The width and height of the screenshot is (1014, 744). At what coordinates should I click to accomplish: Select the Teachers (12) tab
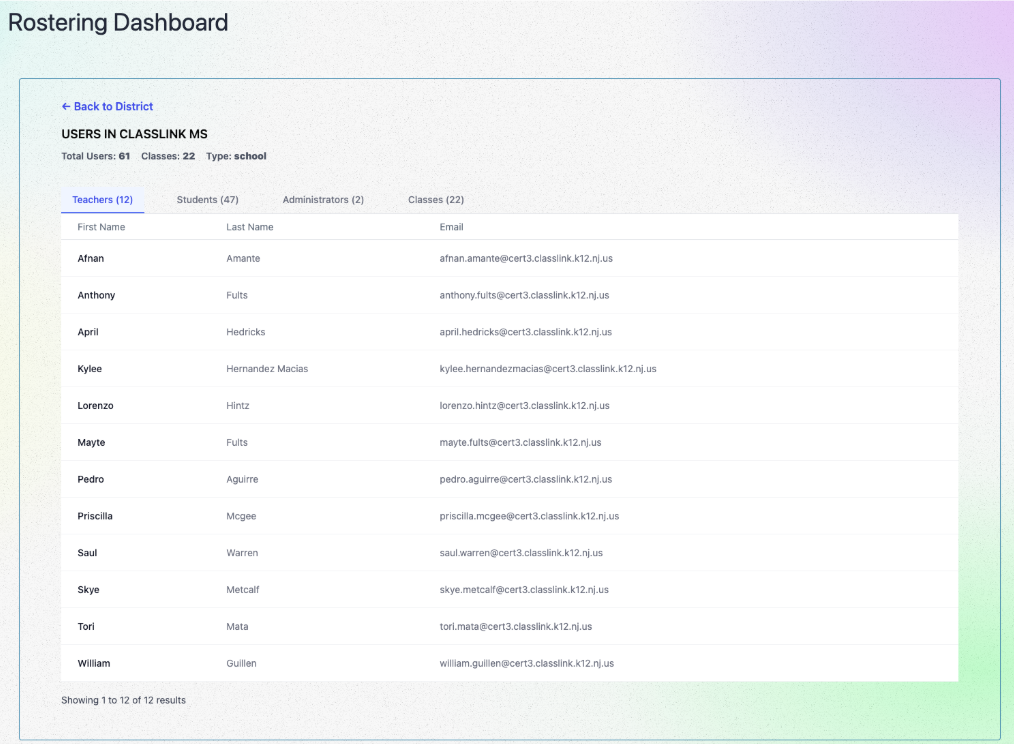coord(102,200)
